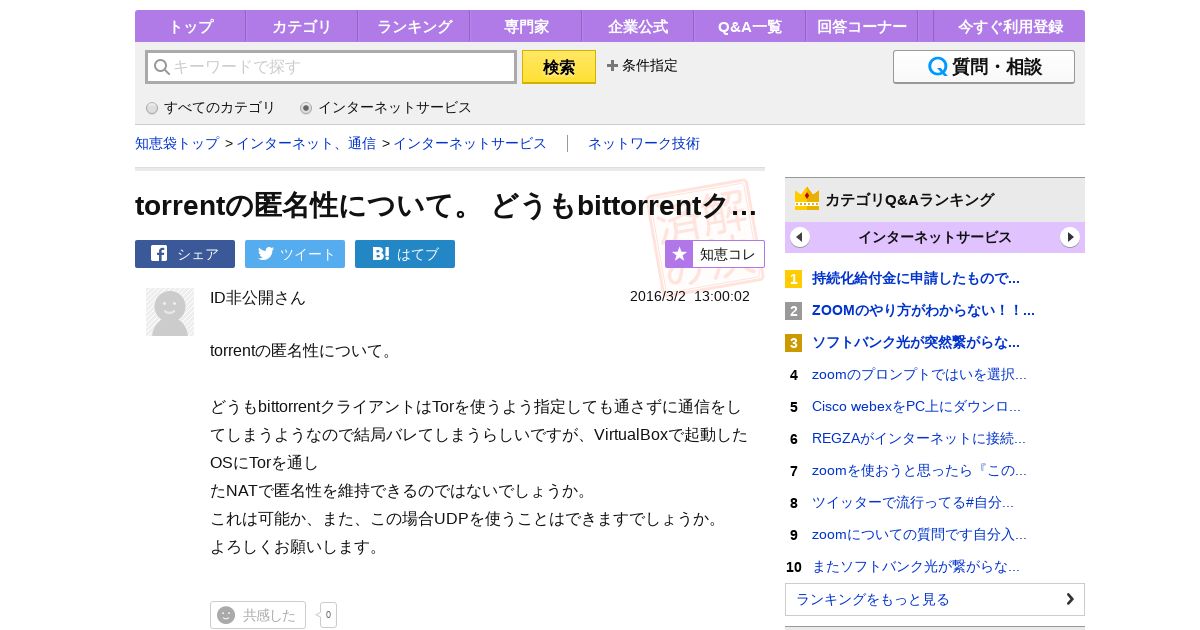Click the search magnifier icon in keyword field

tap(161, 67)
